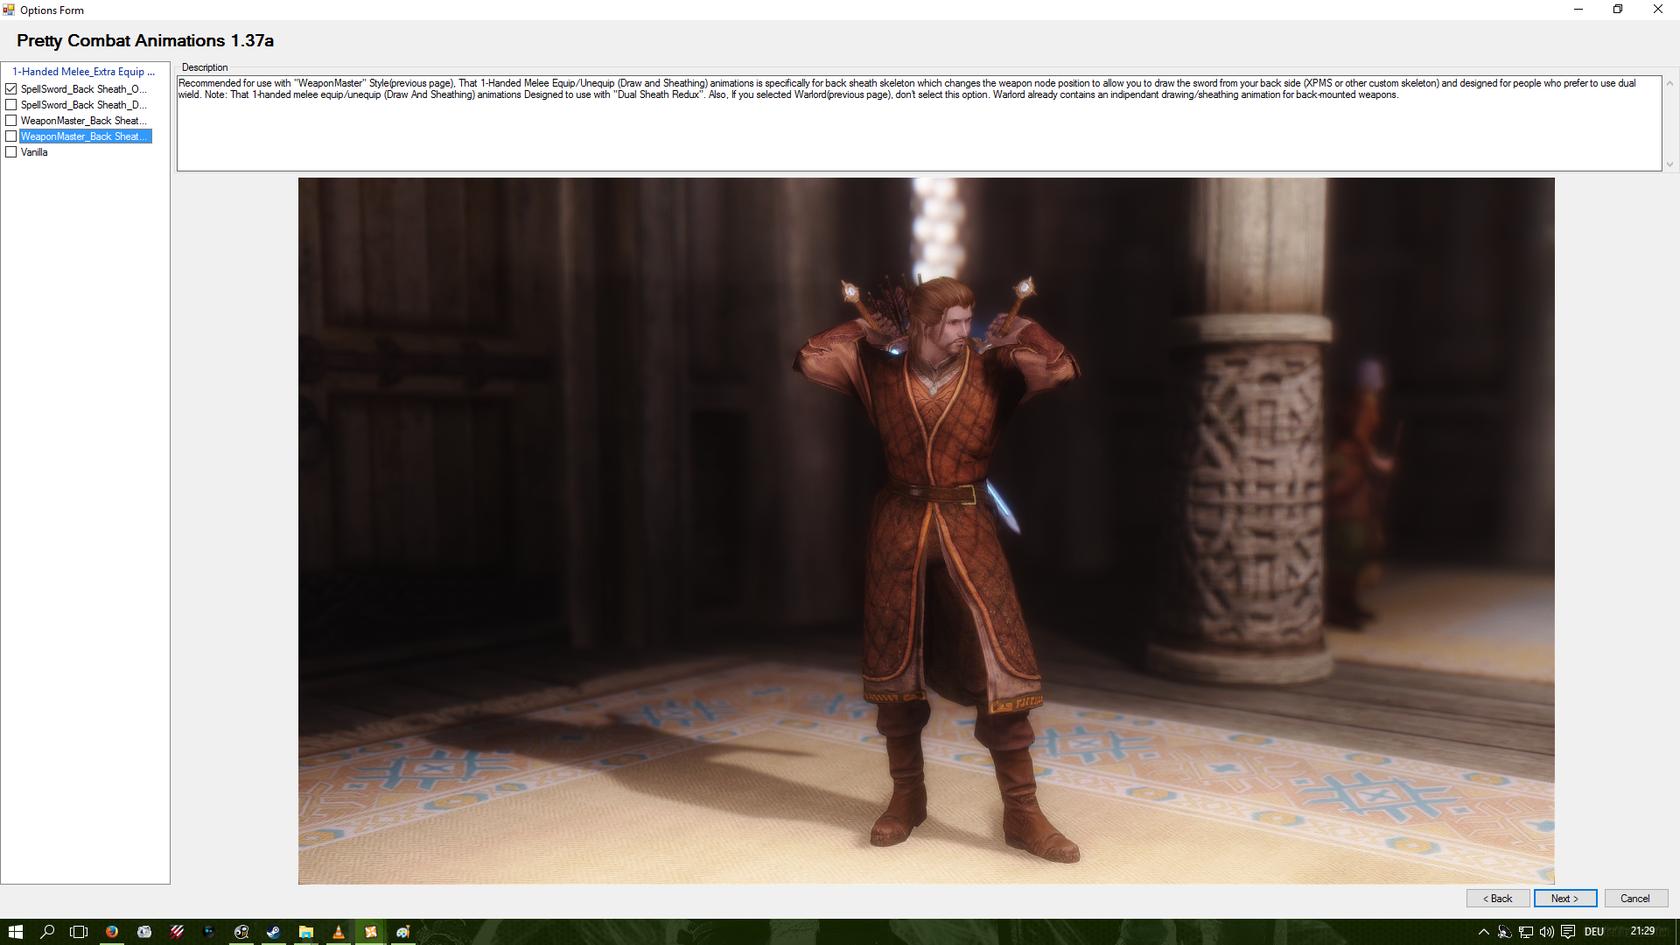Open Task View from the taskbar

(79, 932)
